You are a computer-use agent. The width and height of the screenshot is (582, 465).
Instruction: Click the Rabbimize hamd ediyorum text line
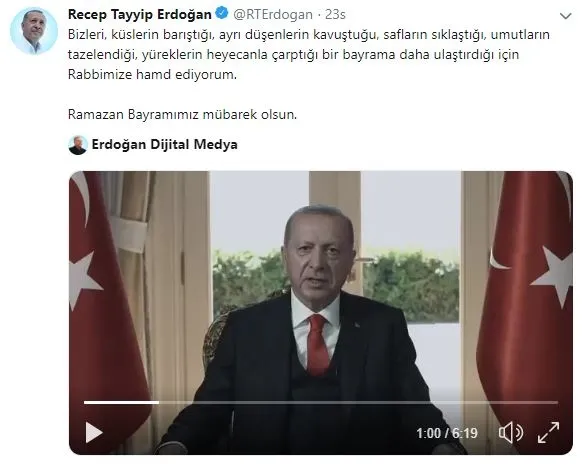click(152, 75)
